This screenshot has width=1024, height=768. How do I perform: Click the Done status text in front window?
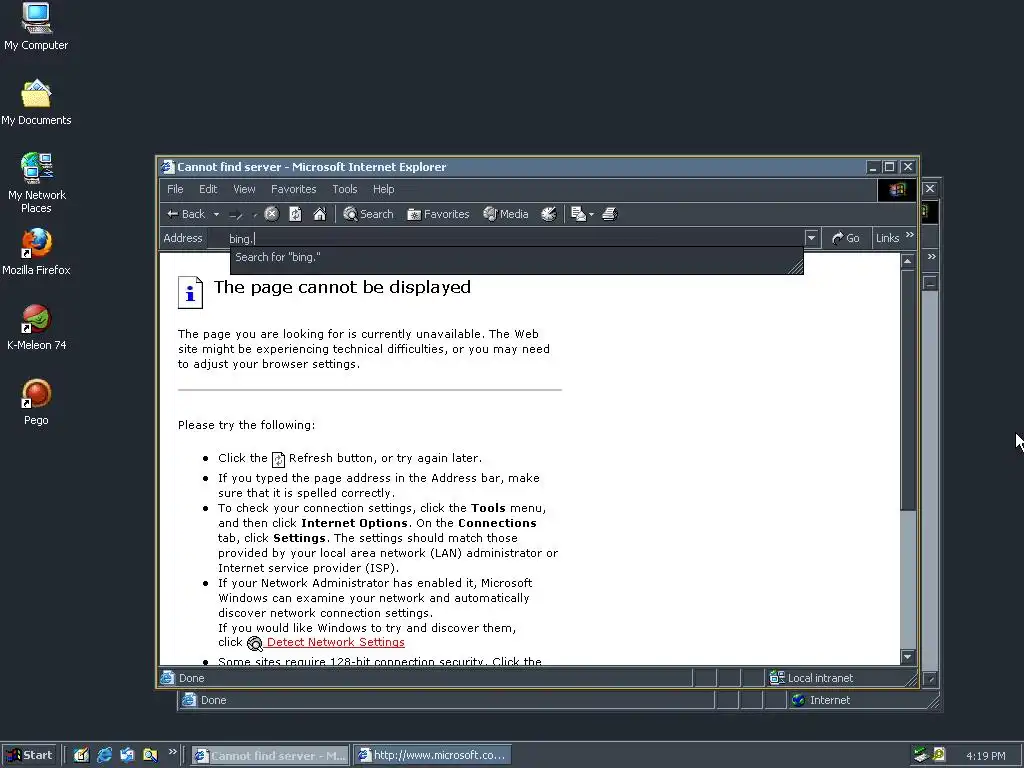click(191, 678)
